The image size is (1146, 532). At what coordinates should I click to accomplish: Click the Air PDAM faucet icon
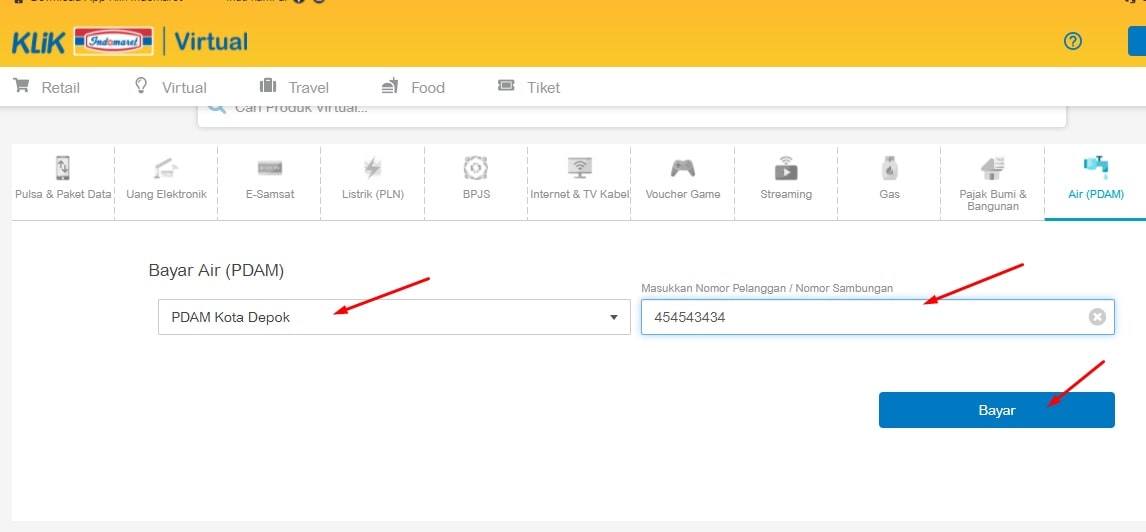[1096, 167]
